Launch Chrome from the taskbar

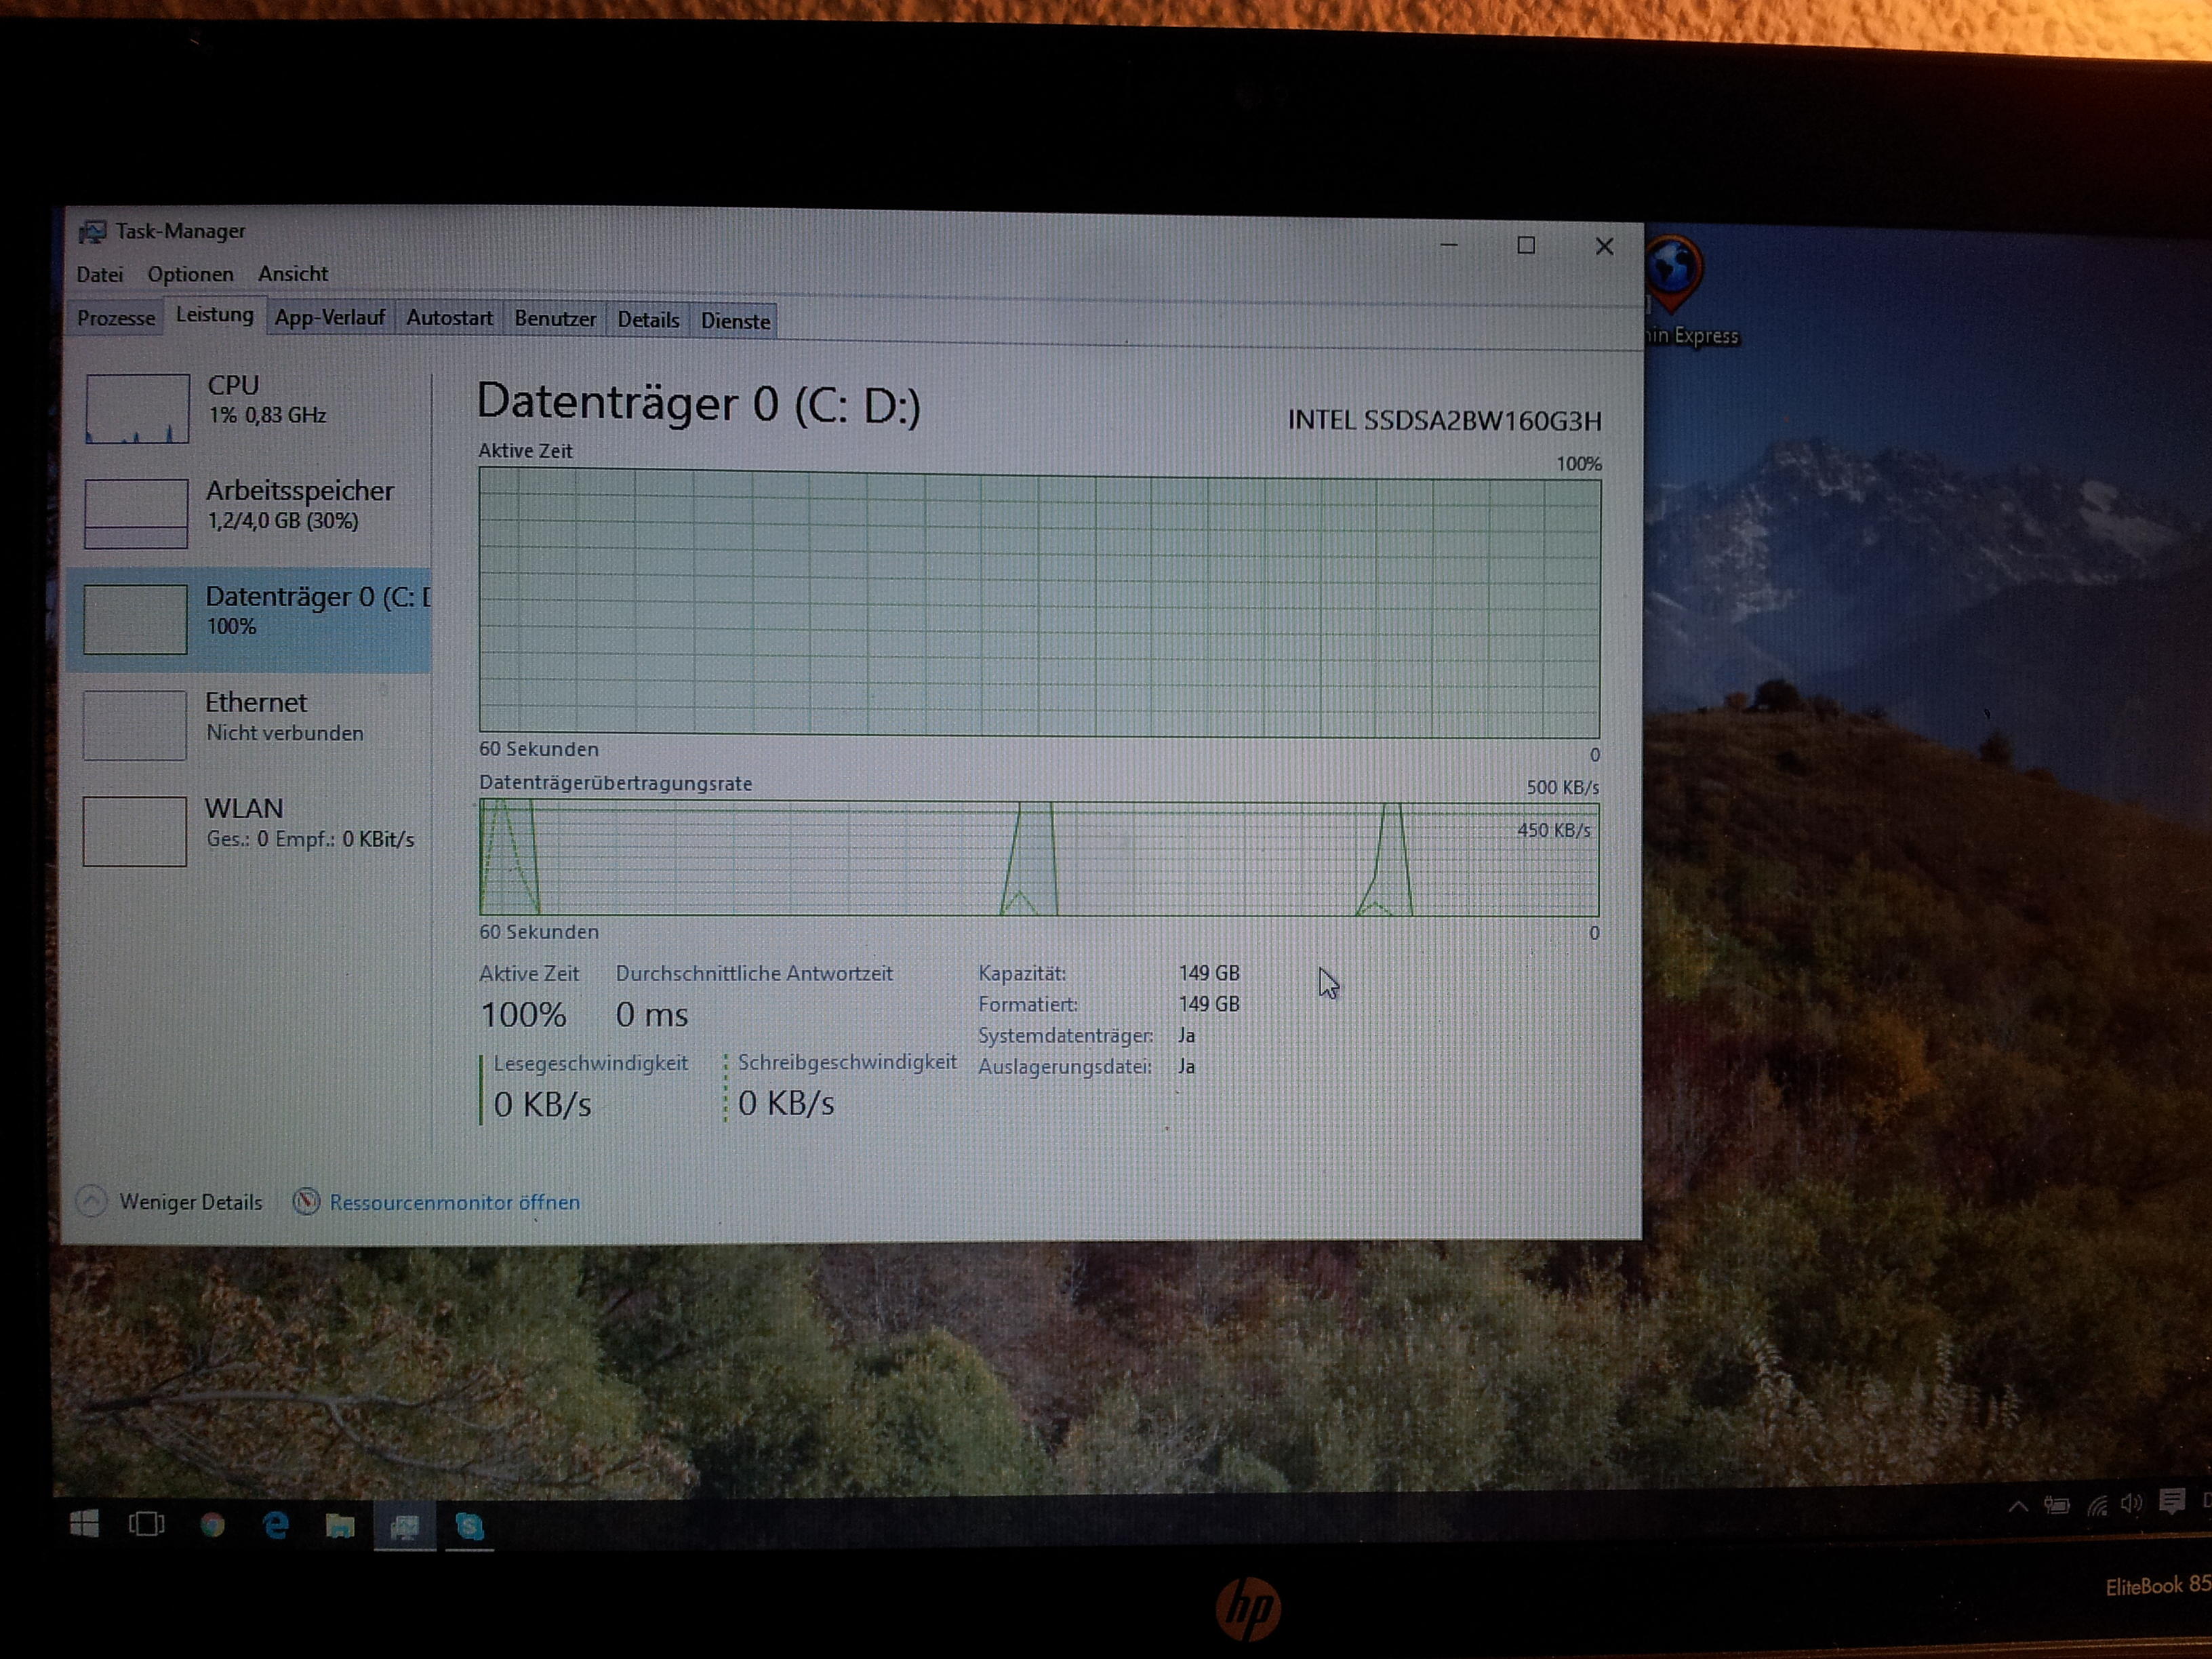212,1525
